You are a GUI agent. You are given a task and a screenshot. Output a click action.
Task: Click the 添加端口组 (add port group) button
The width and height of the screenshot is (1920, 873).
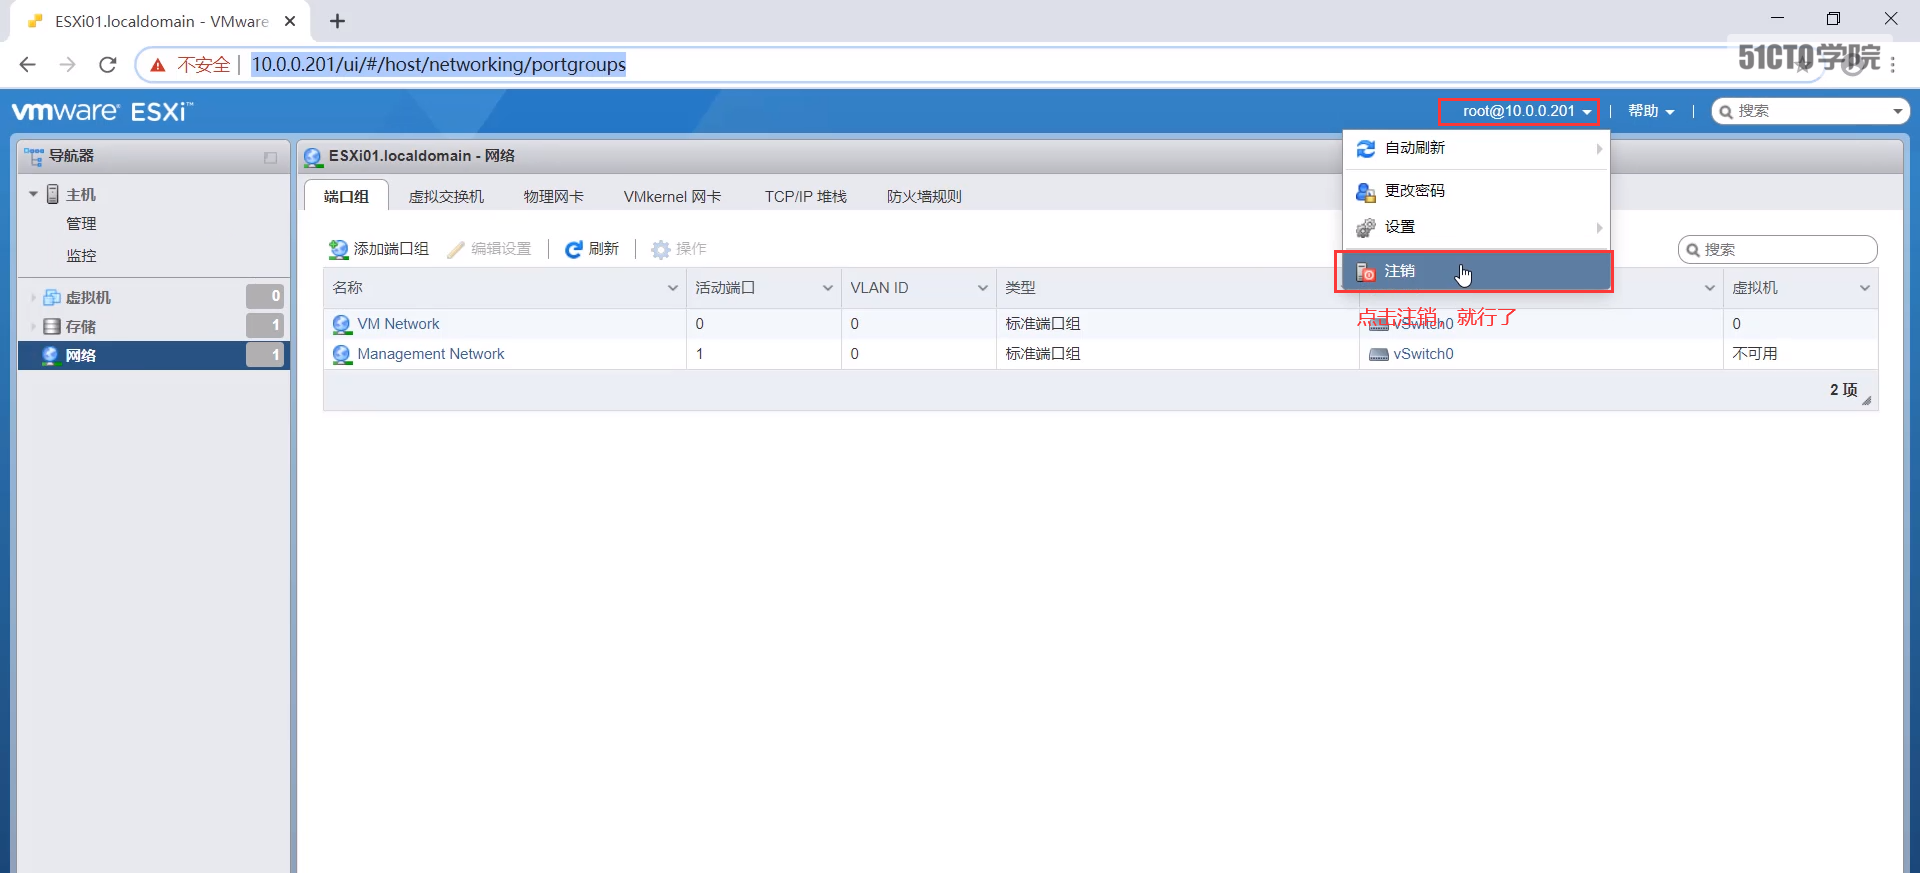pyautogui.click(x=379, y=249)
